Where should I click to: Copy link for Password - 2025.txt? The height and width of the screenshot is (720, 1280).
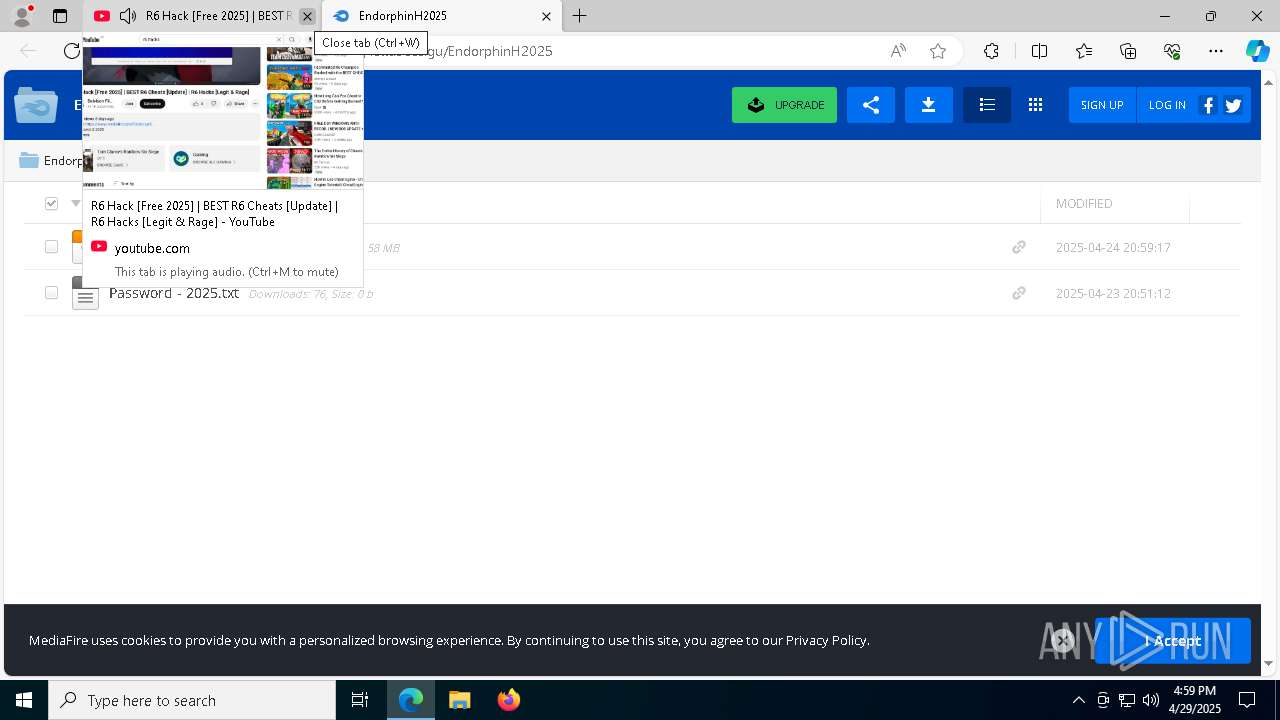[1019, 293]
